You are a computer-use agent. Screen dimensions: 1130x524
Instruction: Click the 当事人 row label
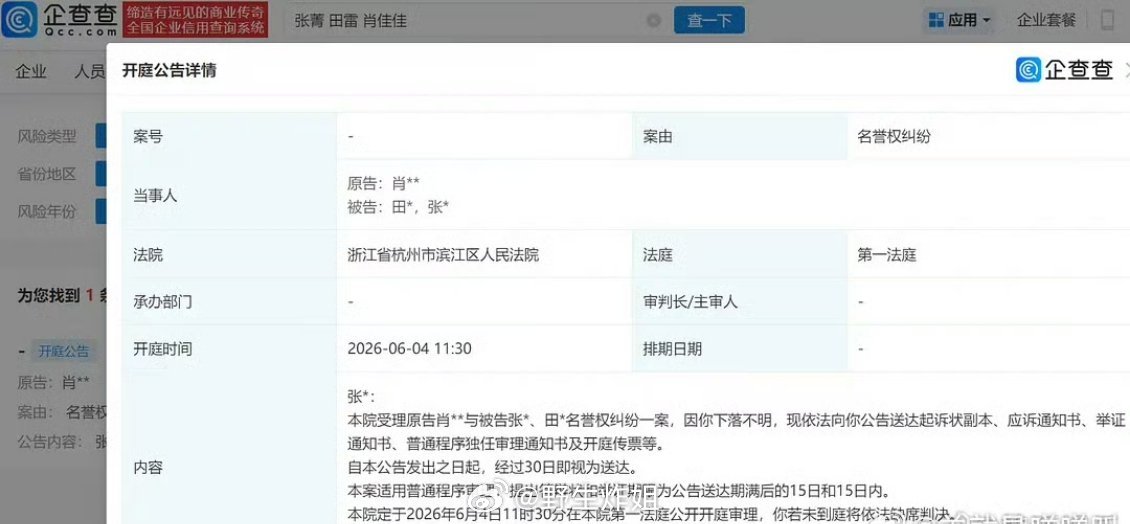155,195
